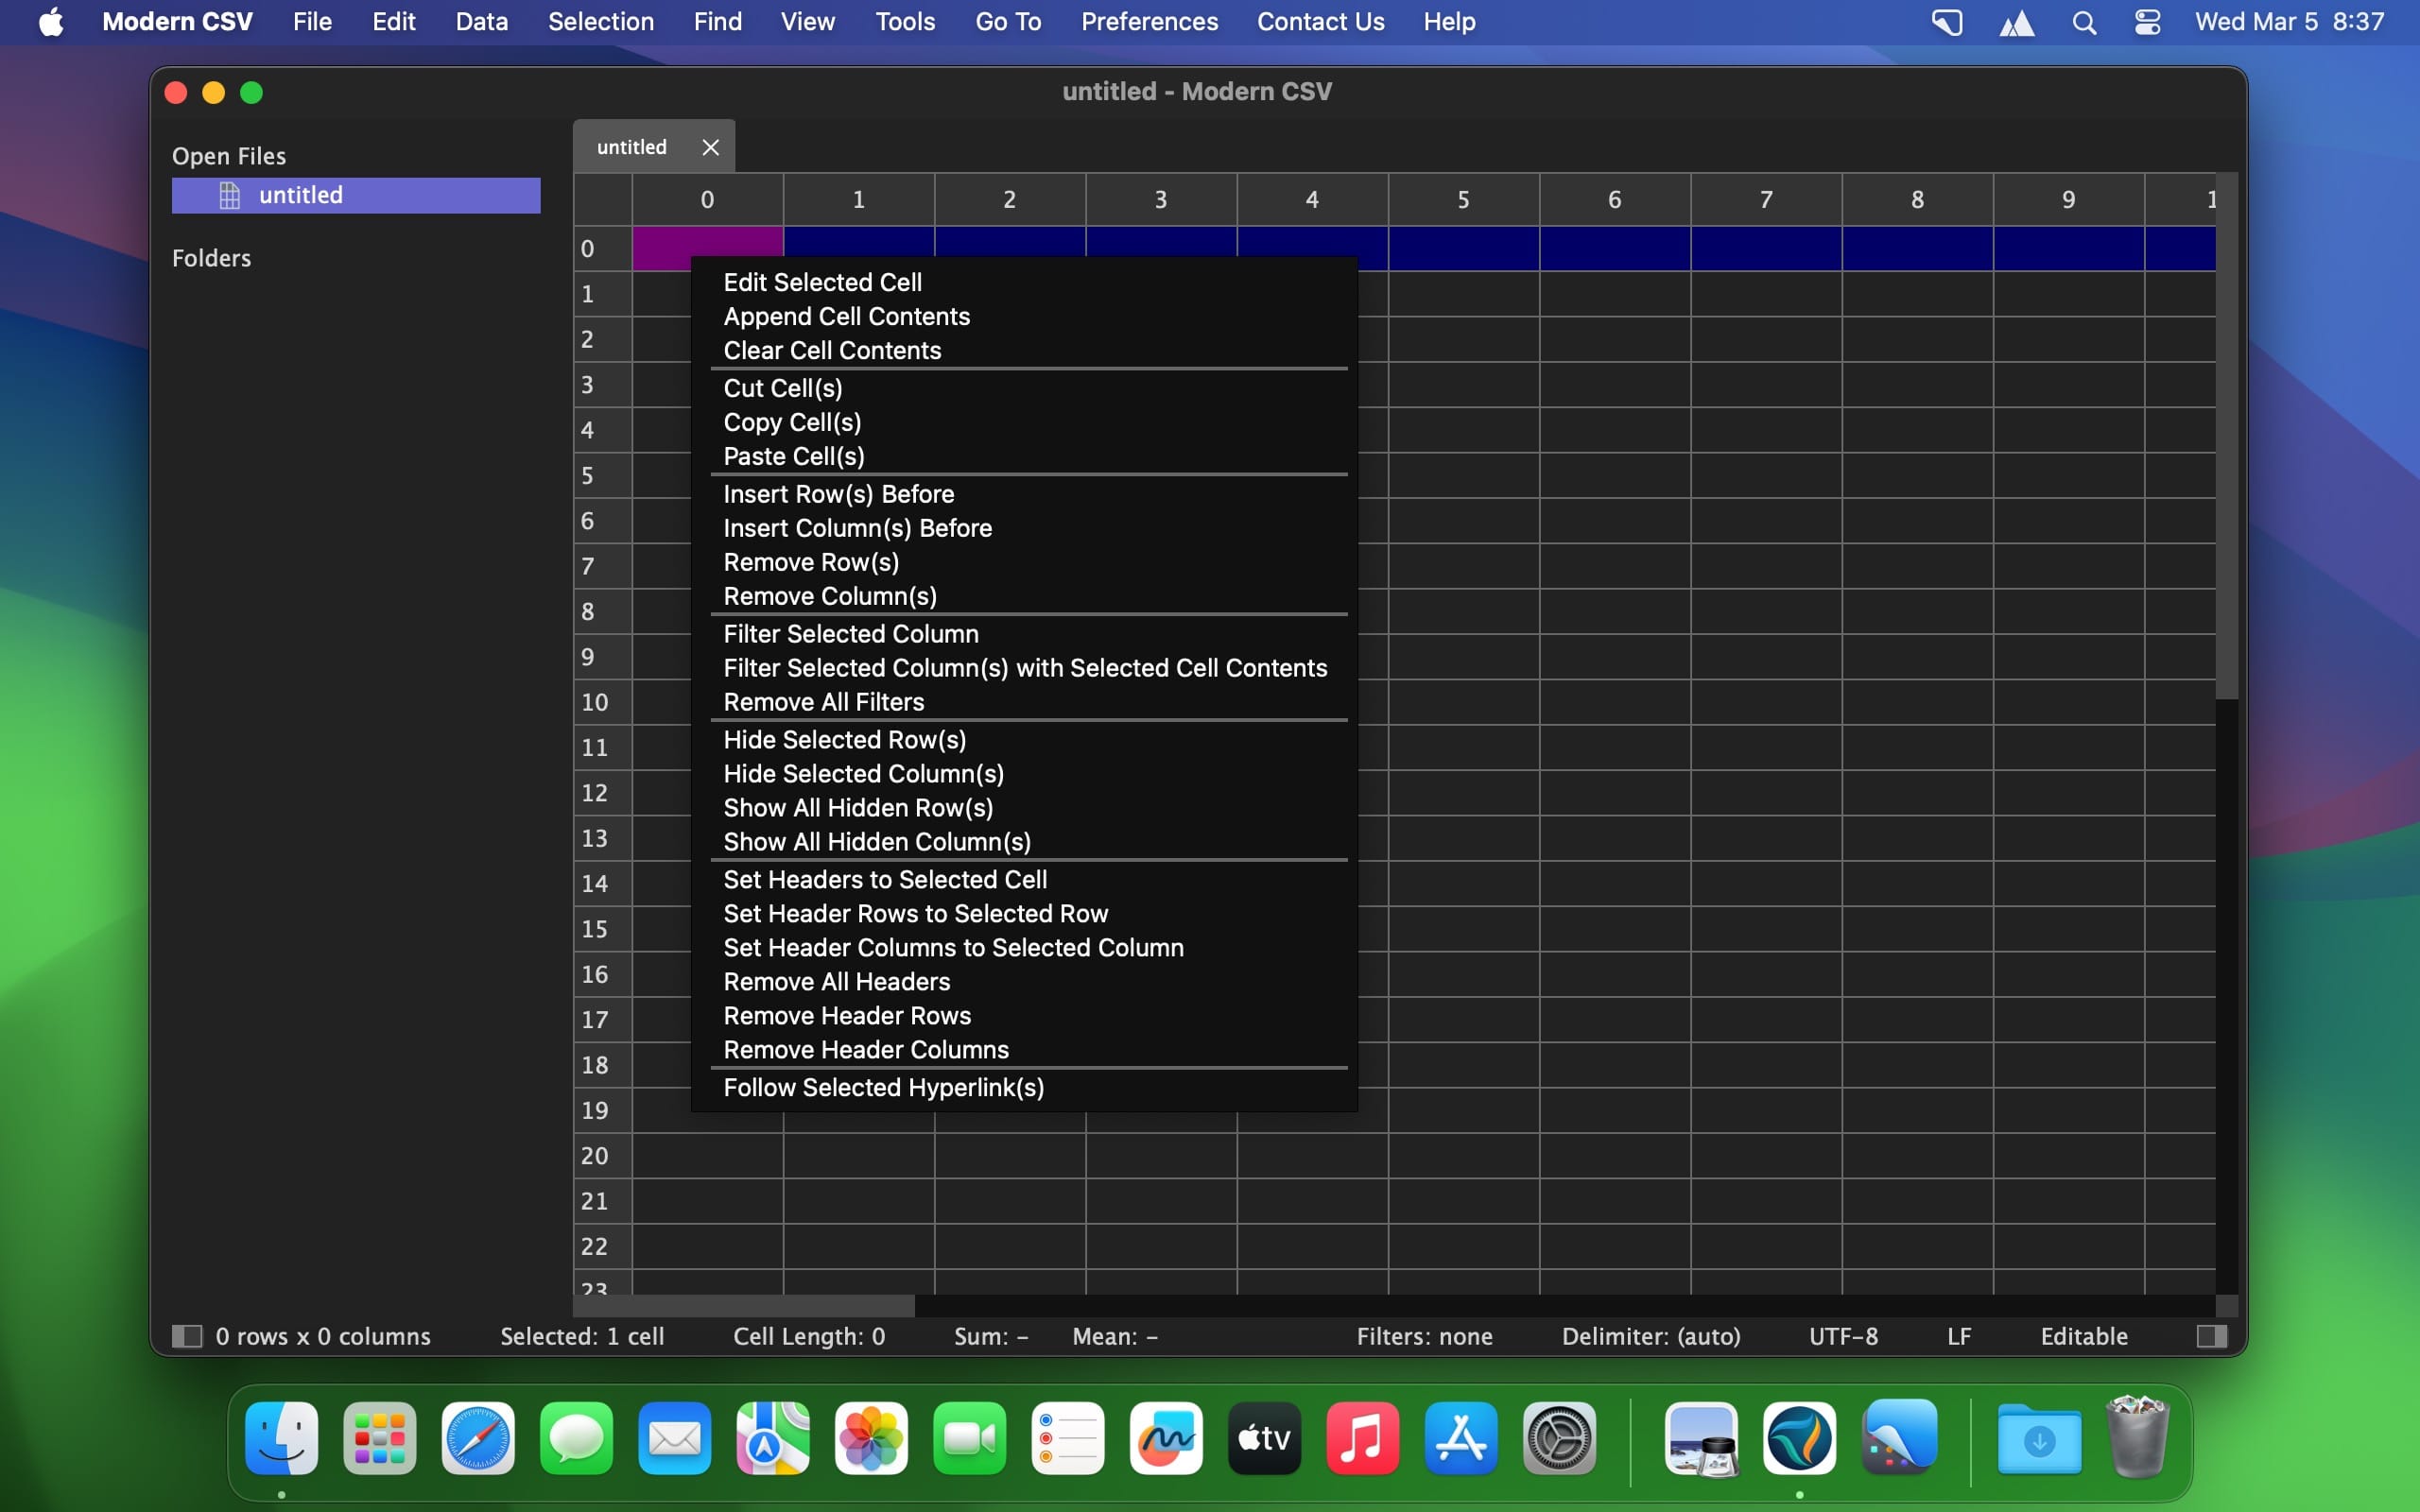Select Cut Cell(s) in context menu
This screenshot has width=2420, height=1512.
pyautogui.click(x=783, y=388)
